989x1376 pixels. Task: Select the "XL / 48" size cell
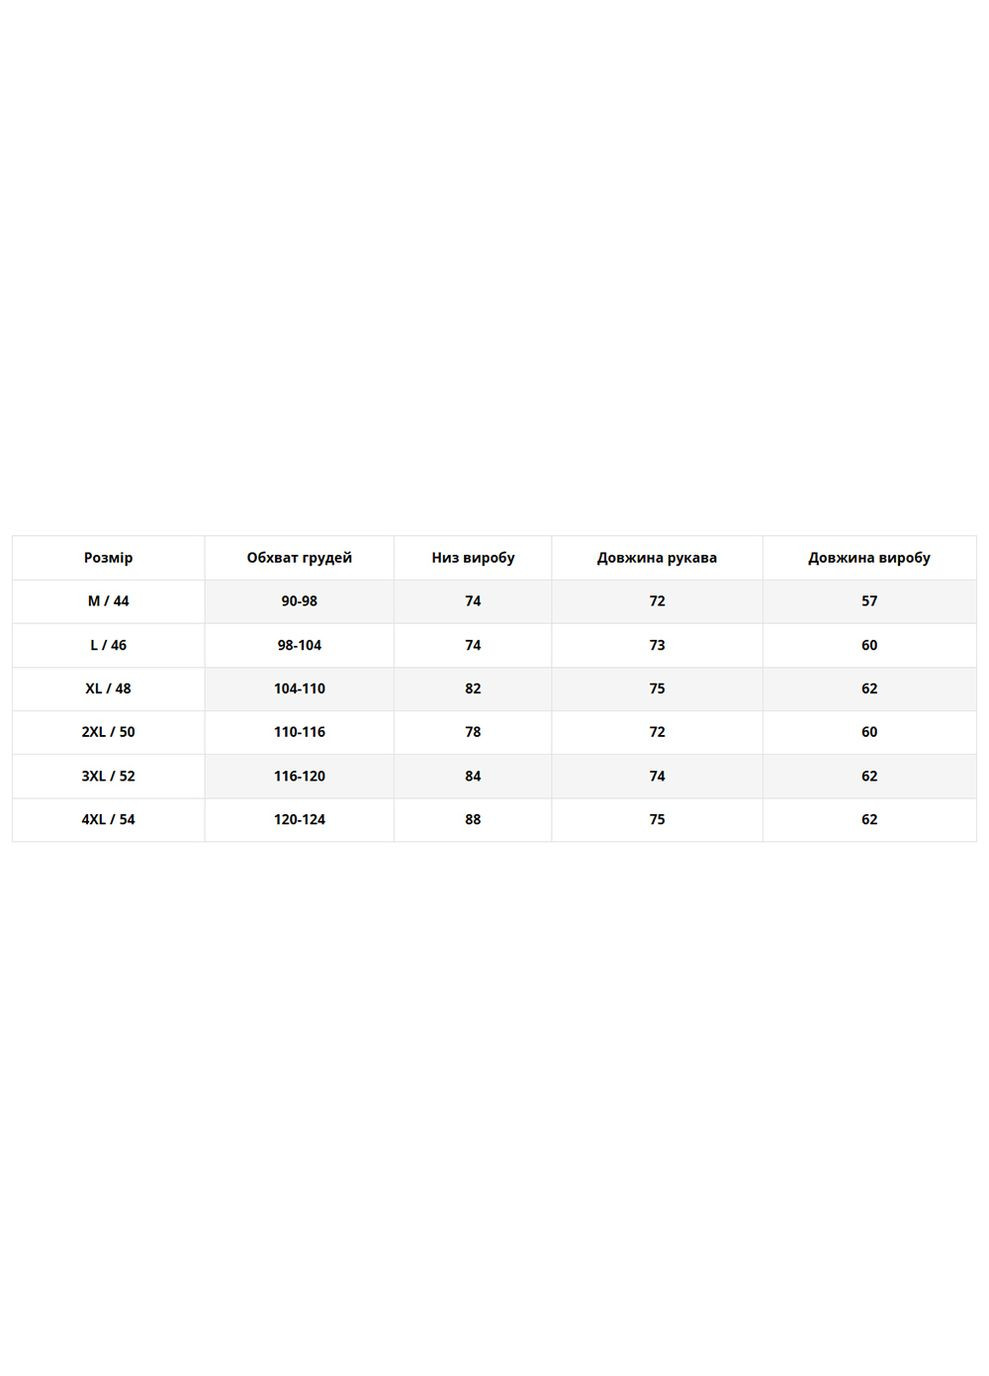coord(108,688)
